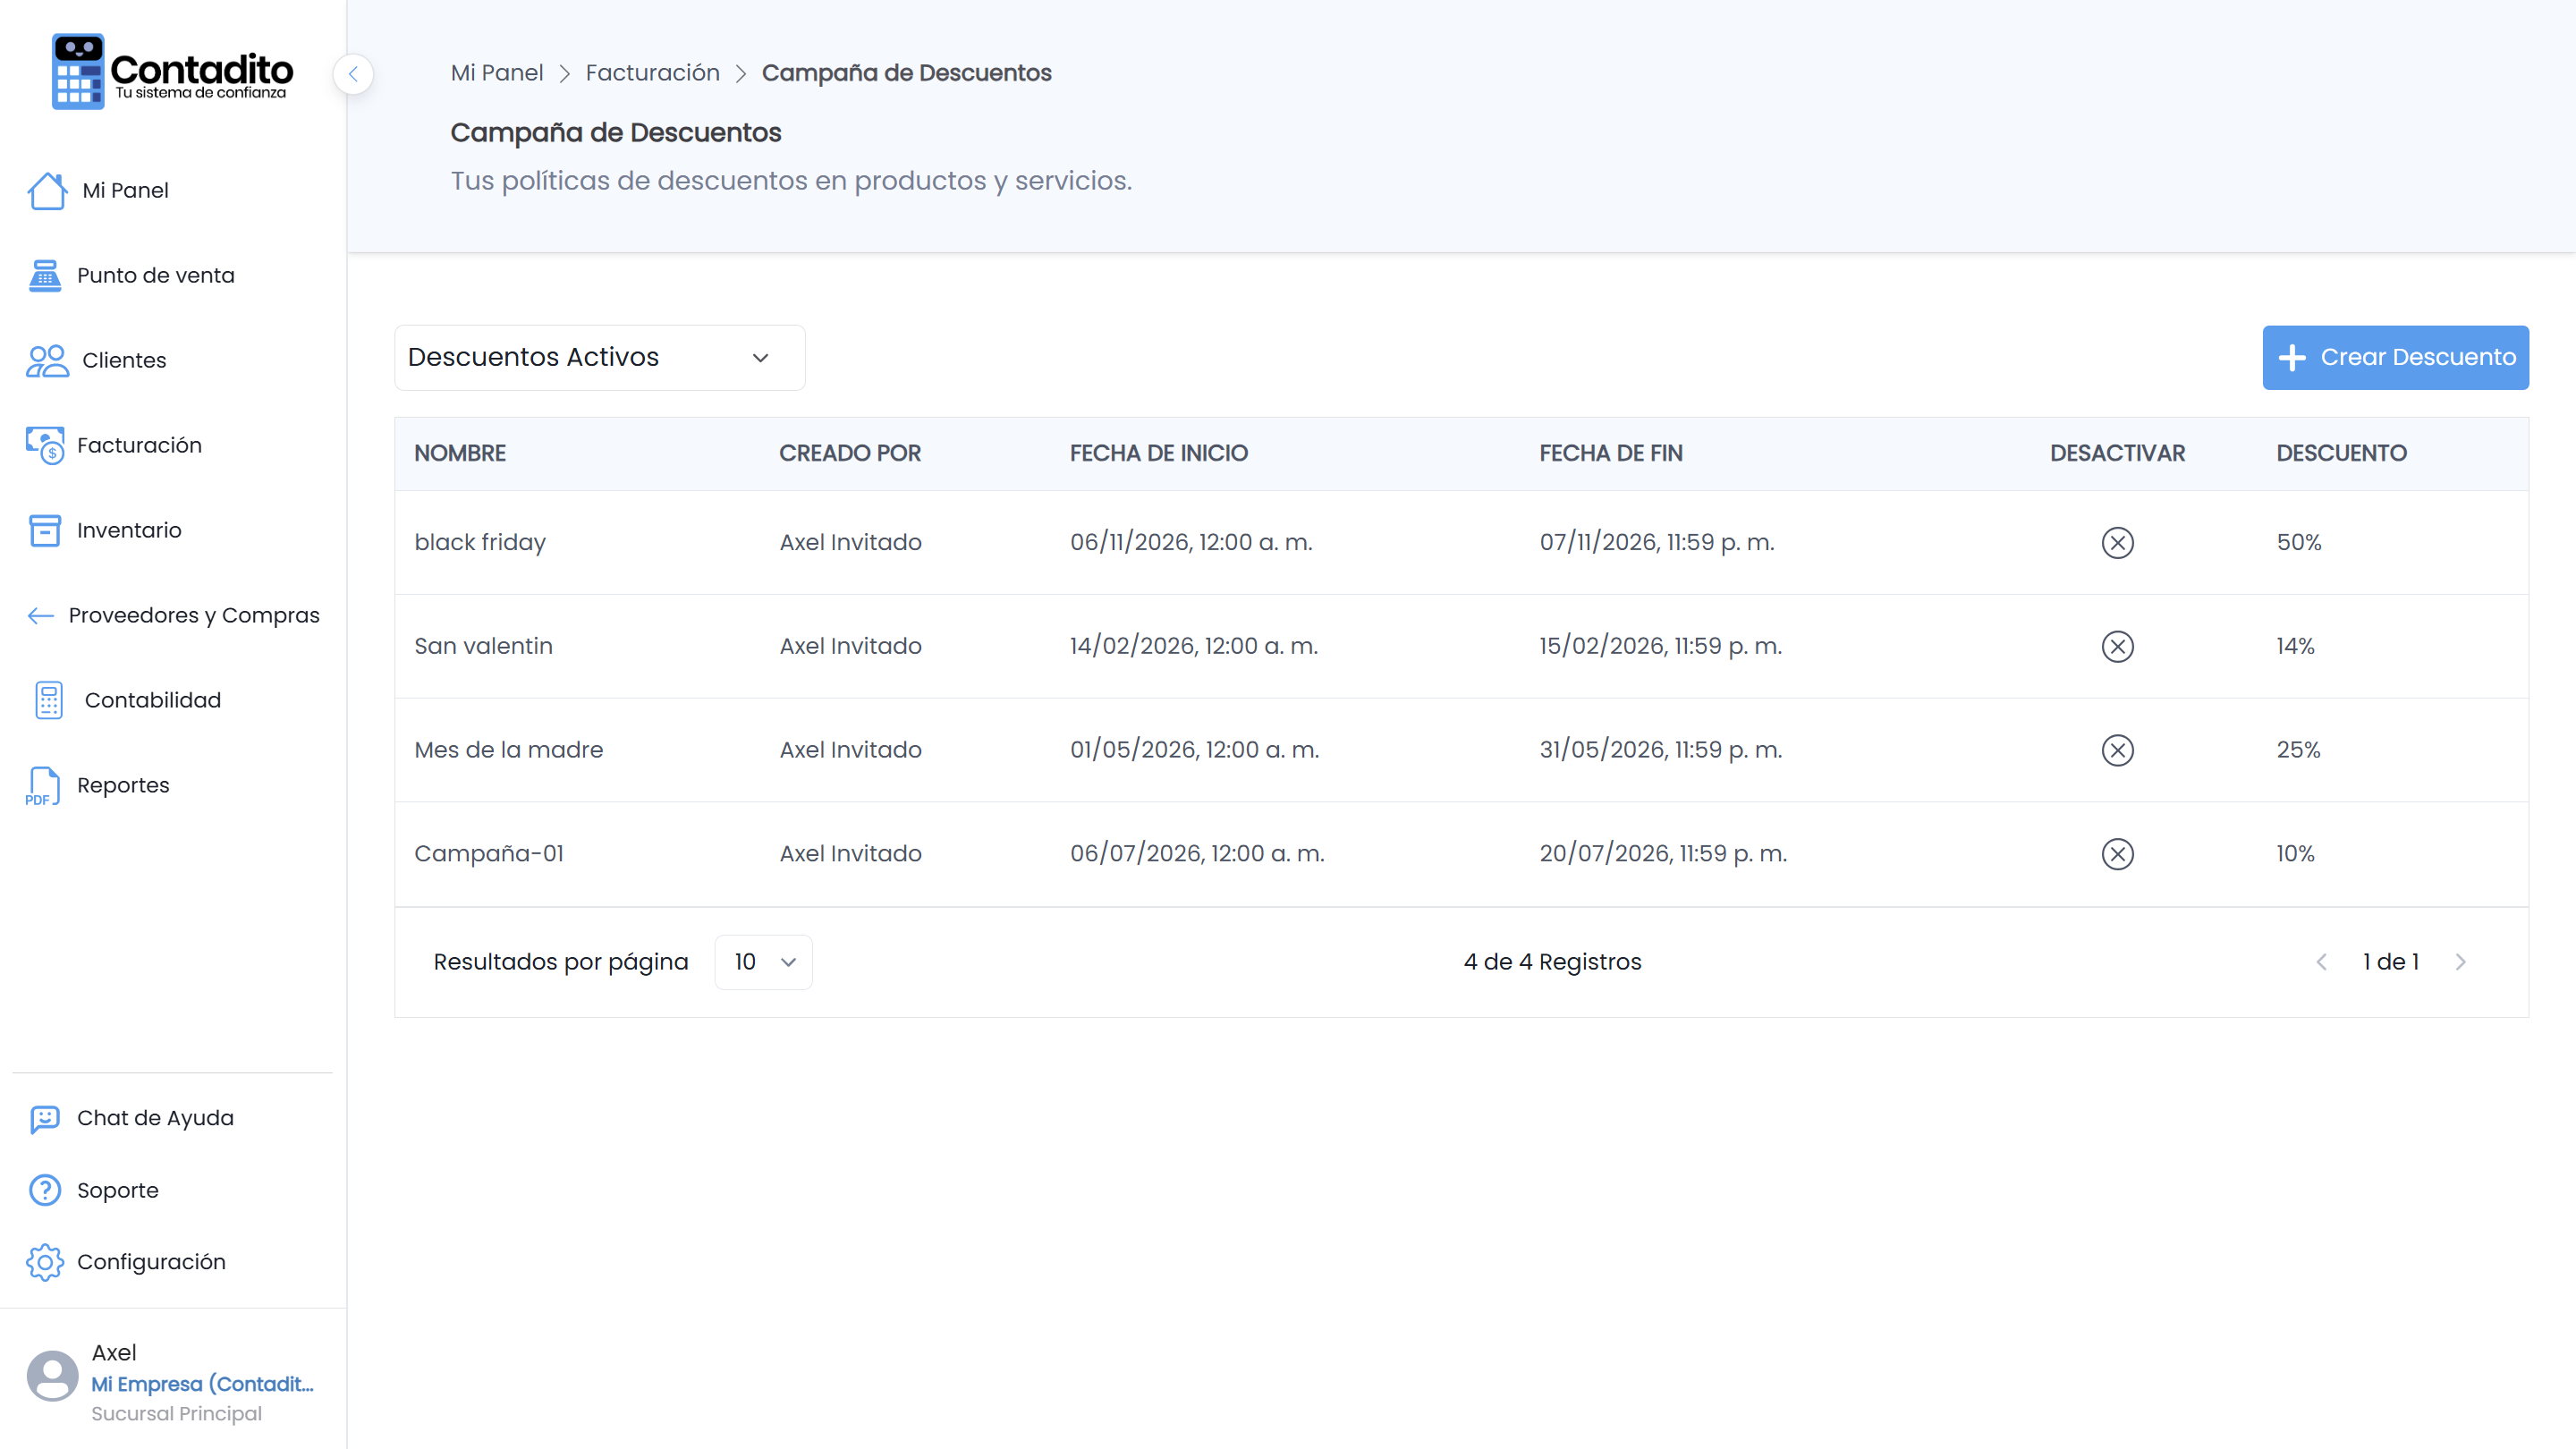Click the Mi Empresa company link

coord(203,1385)
